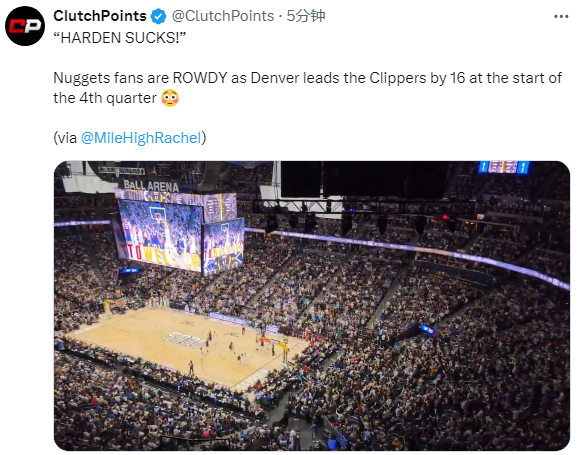Click the Ball Arena sign in video
Image resolution: width=581 pixels, height=455 pixels.
[150, 185]
